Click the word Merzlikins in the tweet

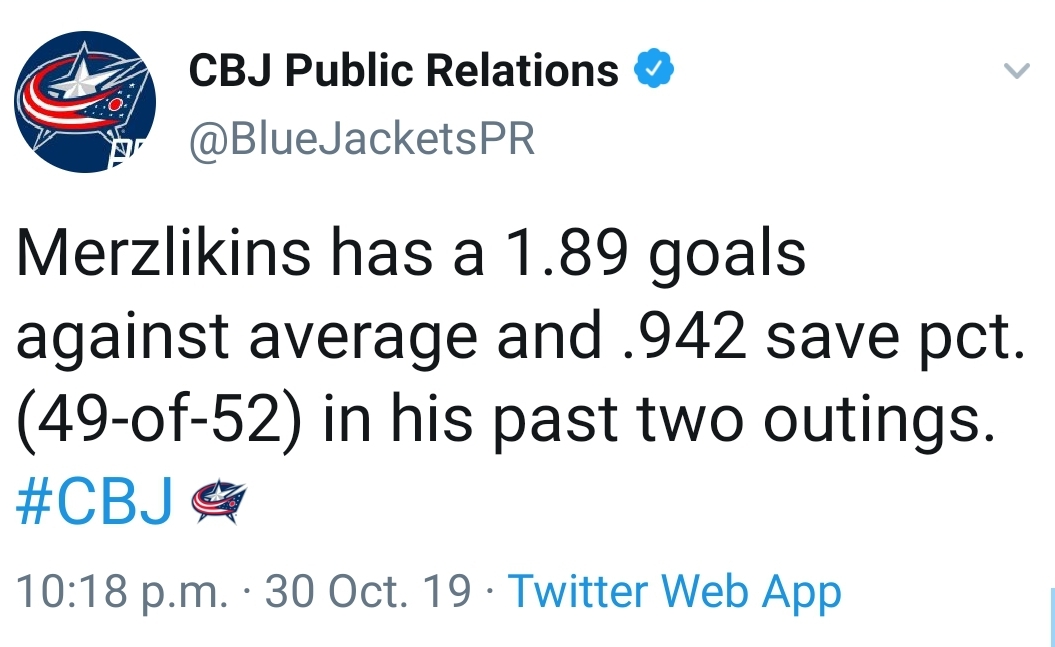[x=163, y=253]
